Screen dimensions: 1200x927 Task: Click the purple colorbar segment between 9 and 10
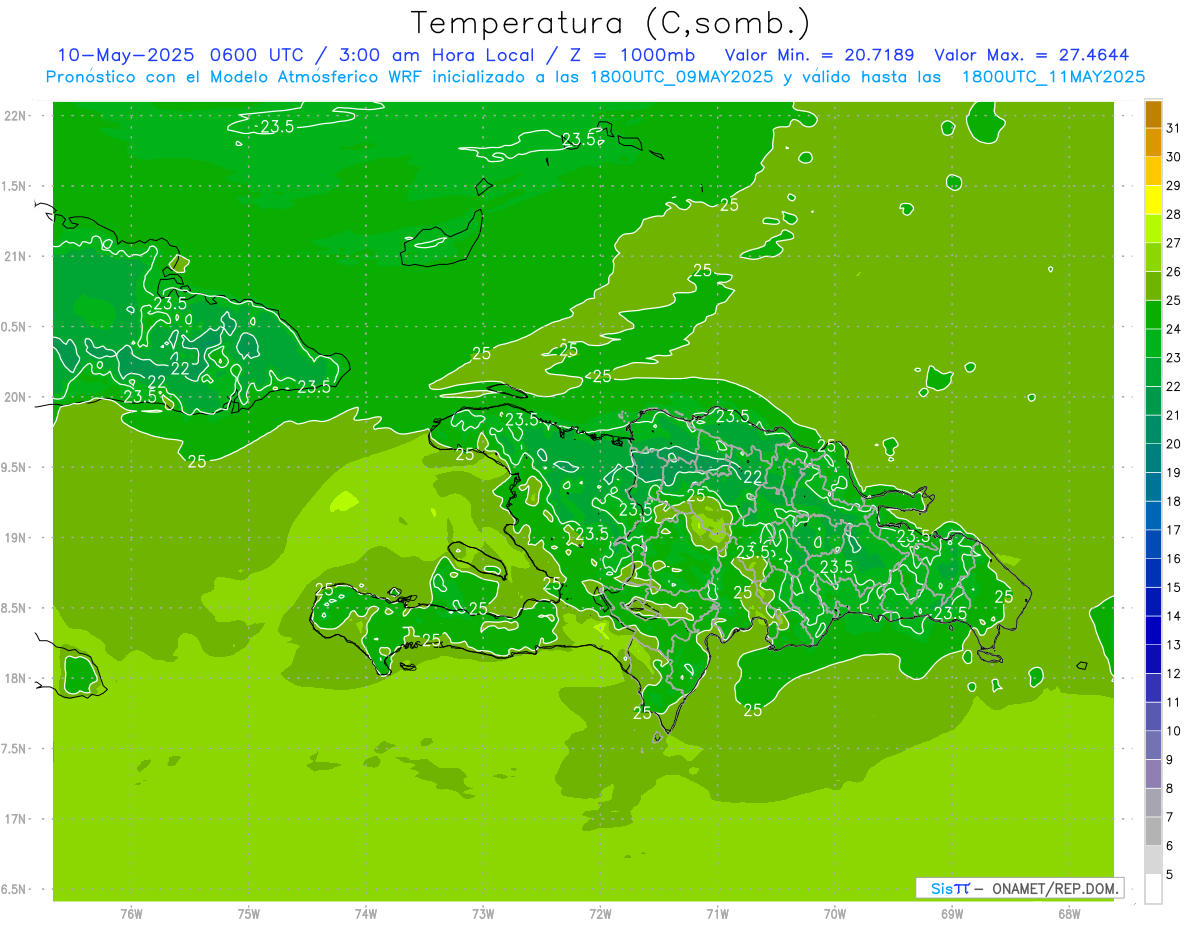tap(1153, 746)
